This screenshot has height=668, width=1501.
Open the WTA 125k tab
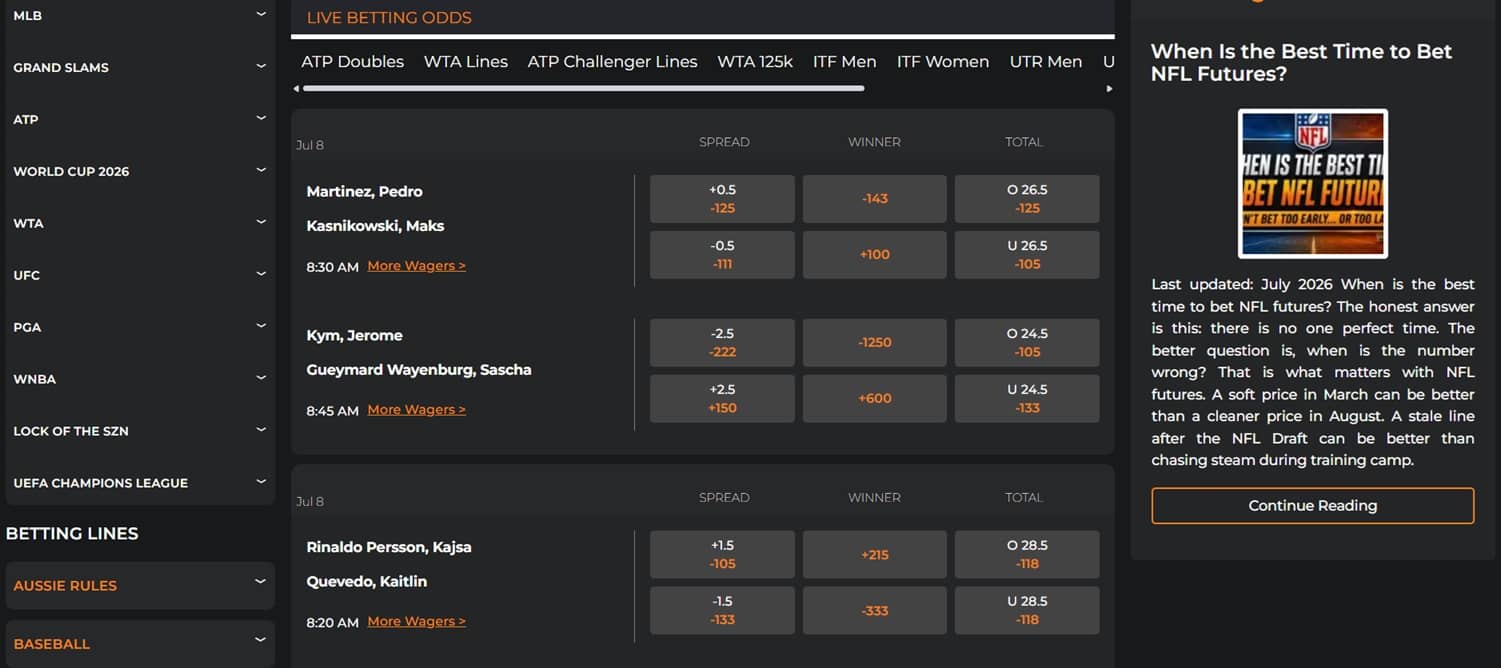tap(755, 62)
